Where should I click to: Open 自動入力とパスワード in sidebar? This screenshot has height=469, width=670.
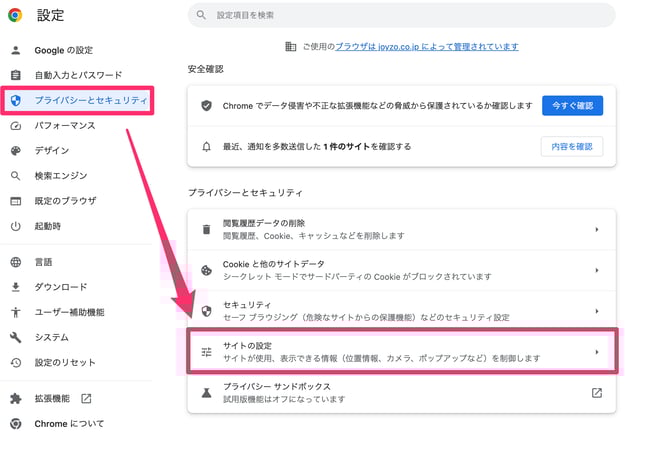[76, 75]
